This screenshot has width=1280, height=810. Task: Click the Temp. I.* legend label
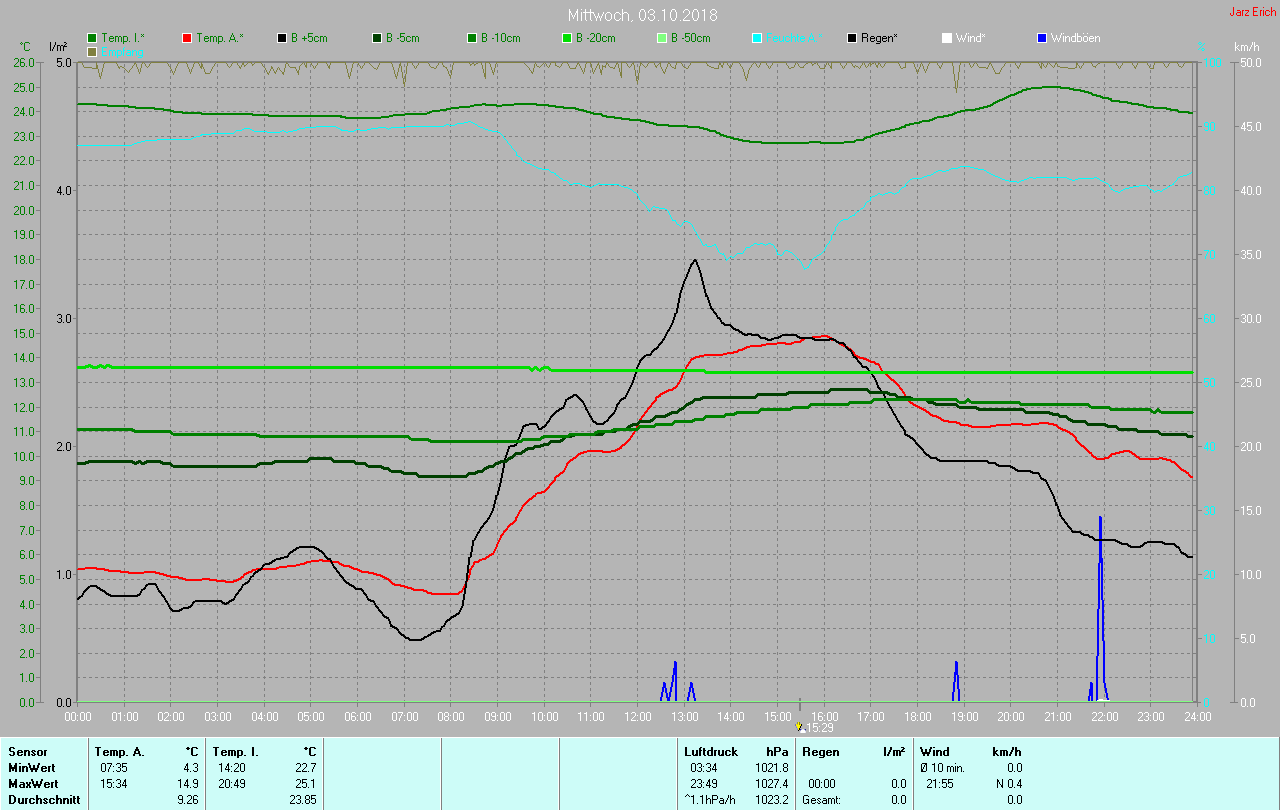tap(123, 38)
